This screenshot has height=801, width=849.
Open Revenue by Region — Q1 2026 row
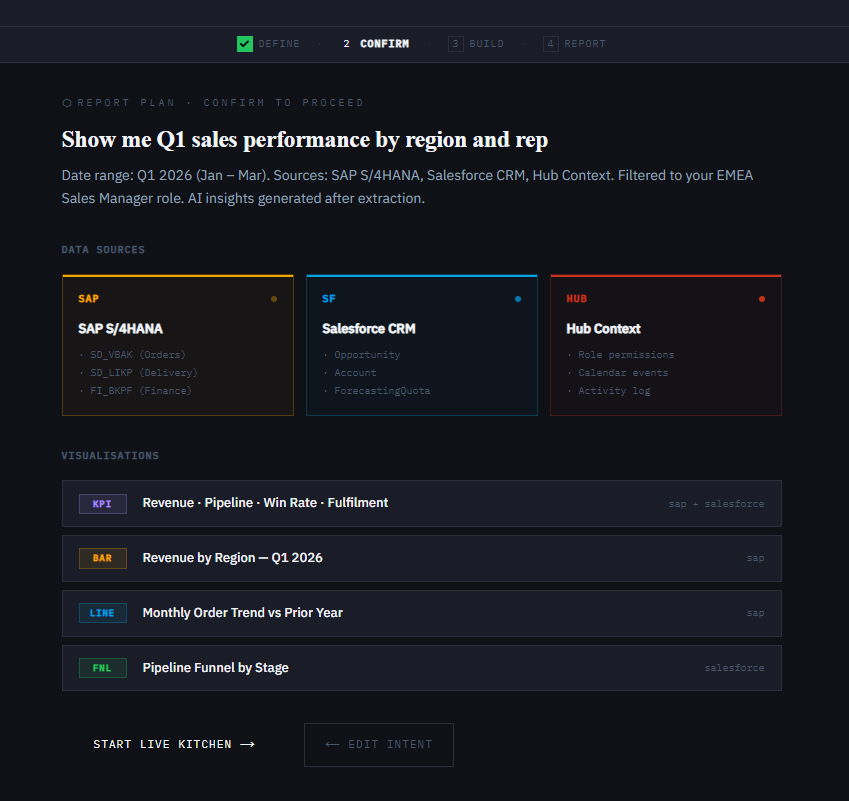point(422,558)
